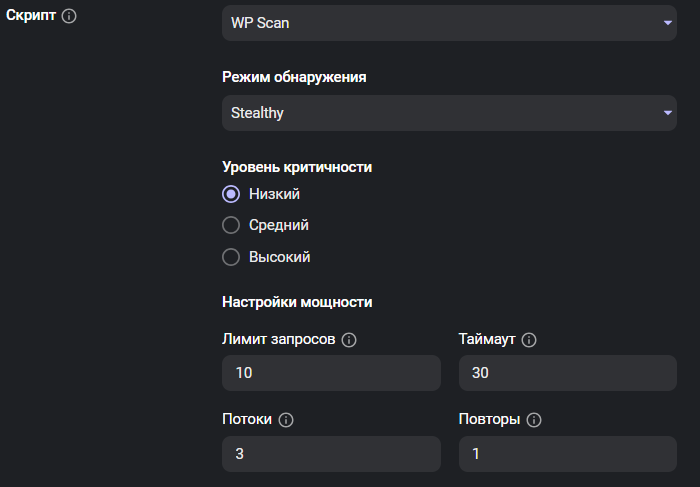700x487 pixels.
Task: Click the Скрипт label text
Action: 31,15
